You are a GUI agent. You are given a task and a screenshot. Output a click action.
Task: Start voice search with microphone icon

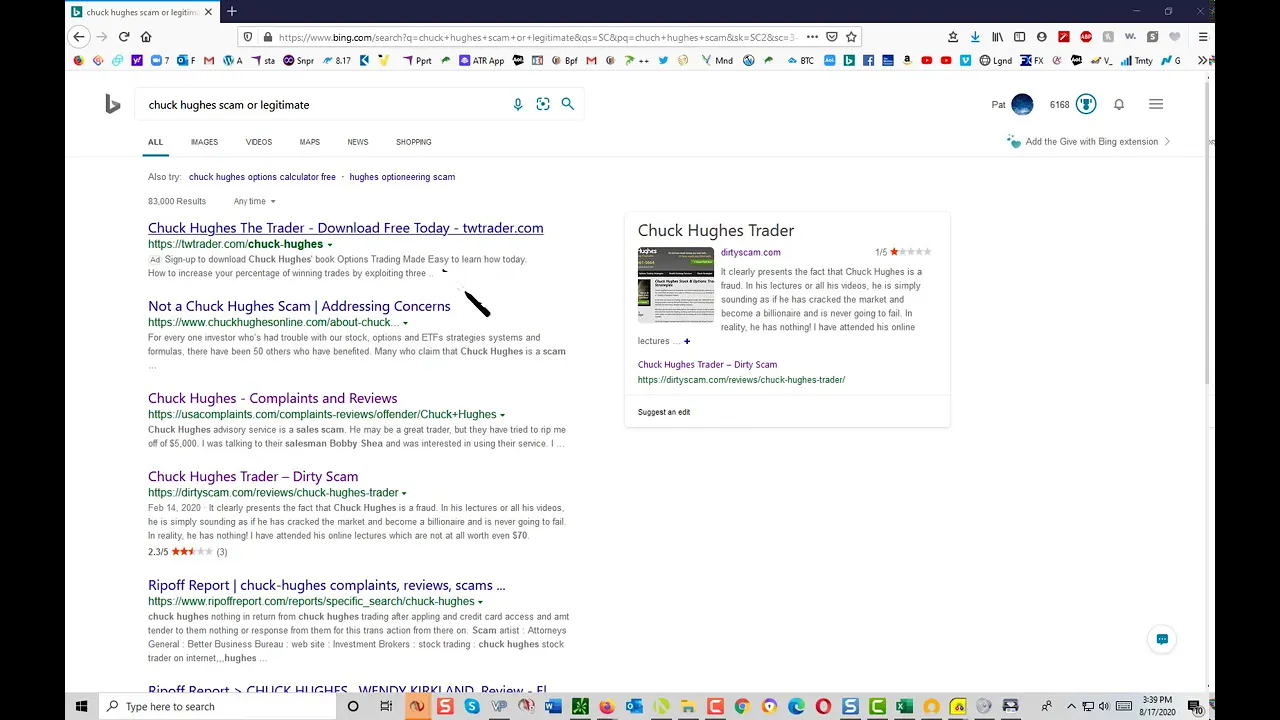click(x=518, y=104)
